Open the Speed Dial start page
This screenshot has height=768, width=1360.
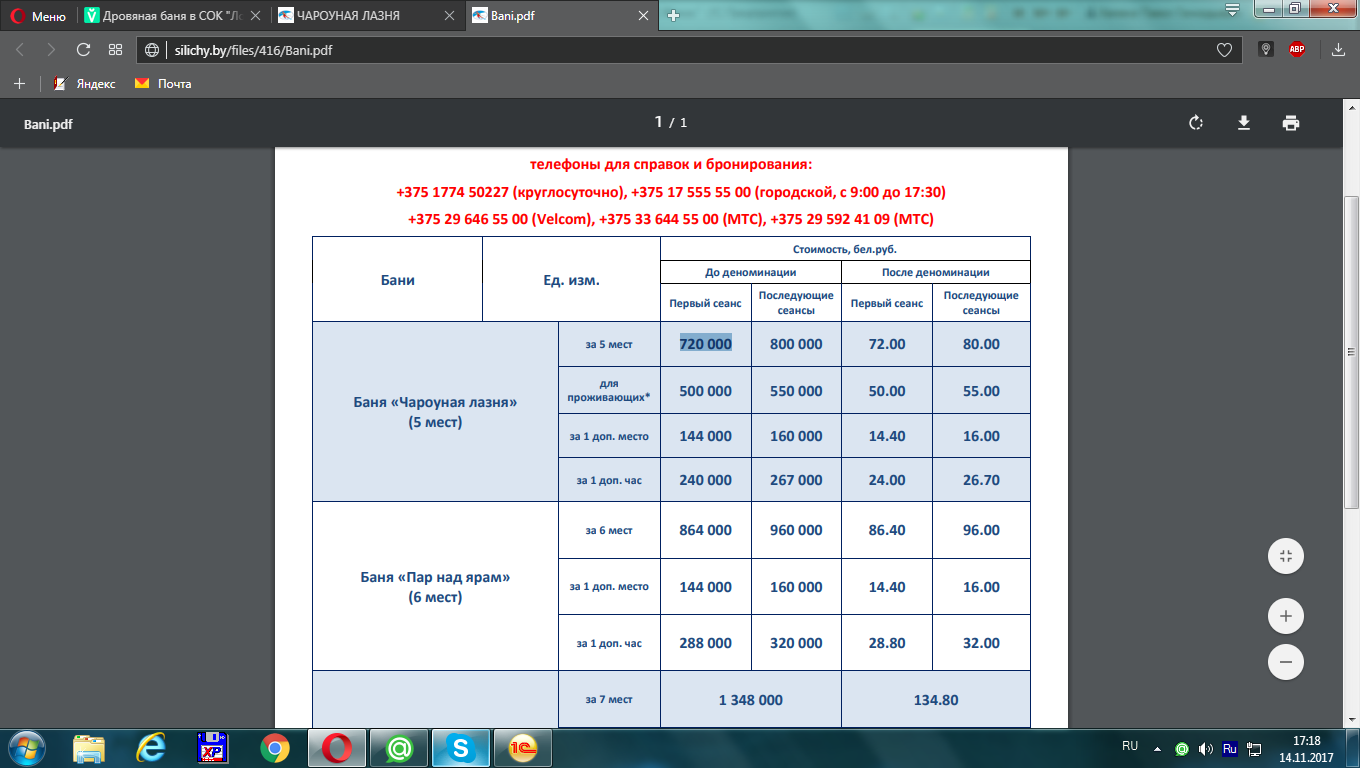click(x=115, y=50)
